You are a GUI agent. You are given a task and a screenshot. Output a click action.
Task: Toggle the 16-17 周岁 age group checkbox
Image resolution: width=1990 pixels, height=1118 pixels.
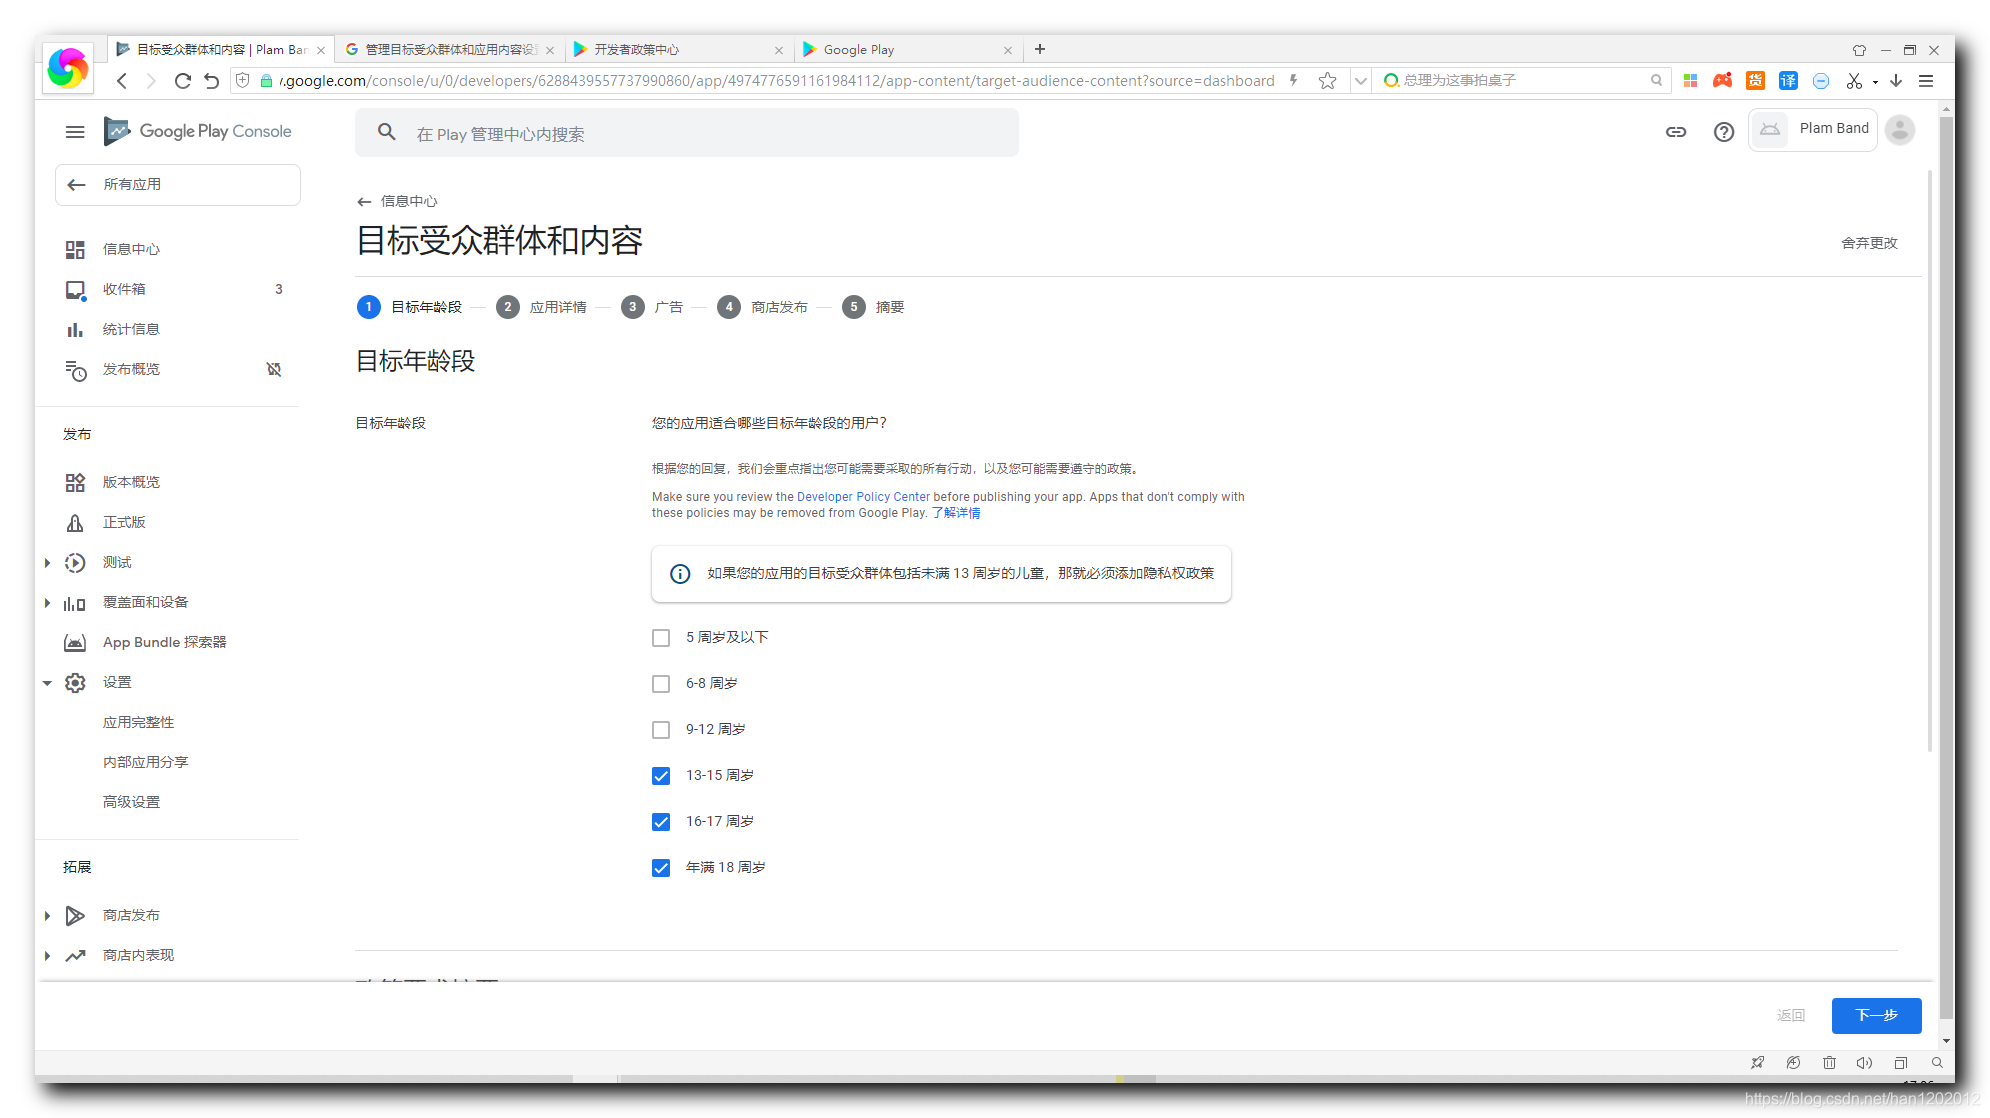[x=660, y=821]
